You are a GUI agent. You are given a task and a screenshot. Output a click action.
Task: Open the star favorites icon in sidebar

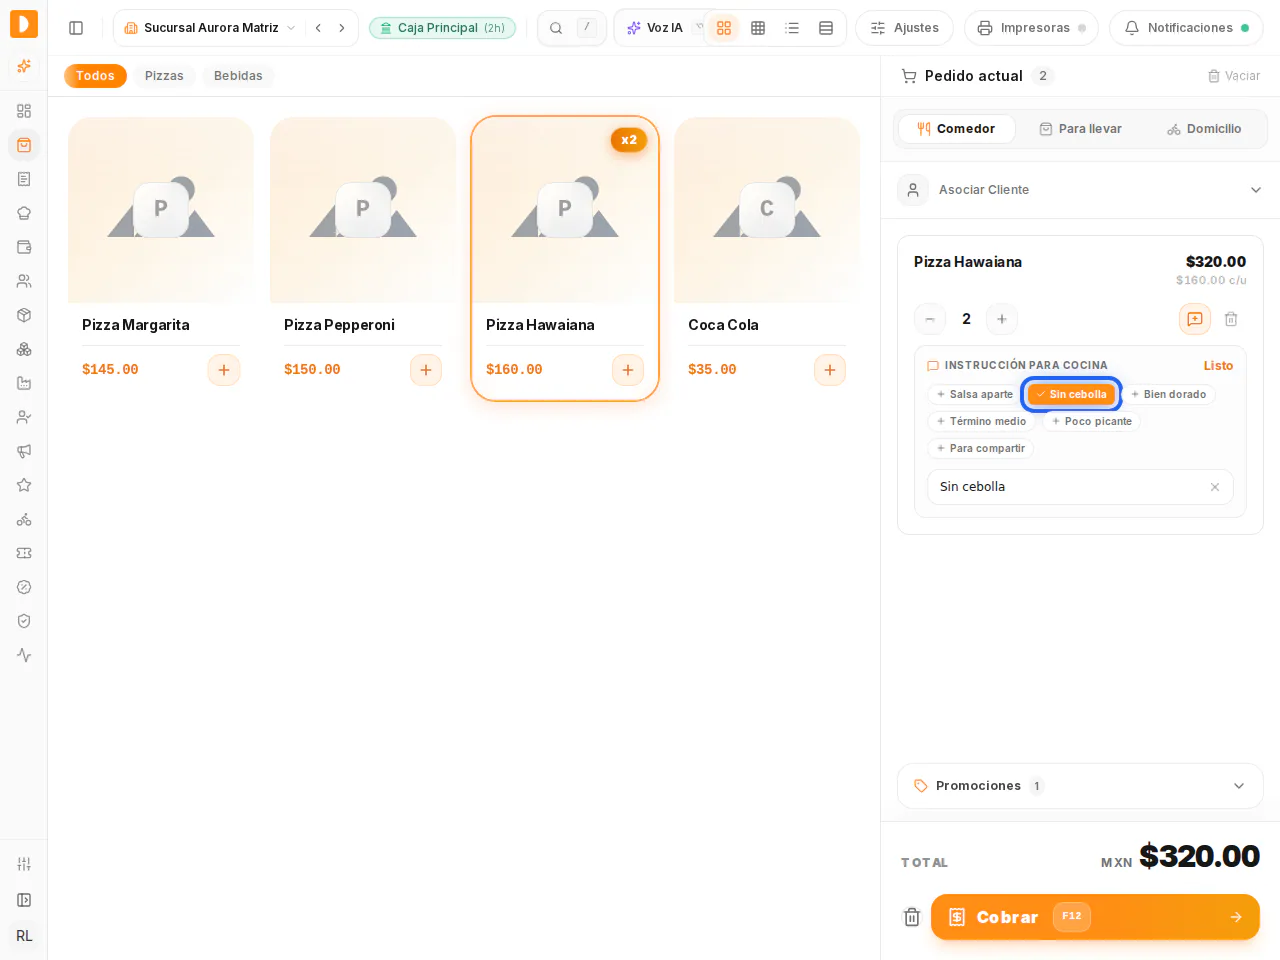click(x=24, y=485)
